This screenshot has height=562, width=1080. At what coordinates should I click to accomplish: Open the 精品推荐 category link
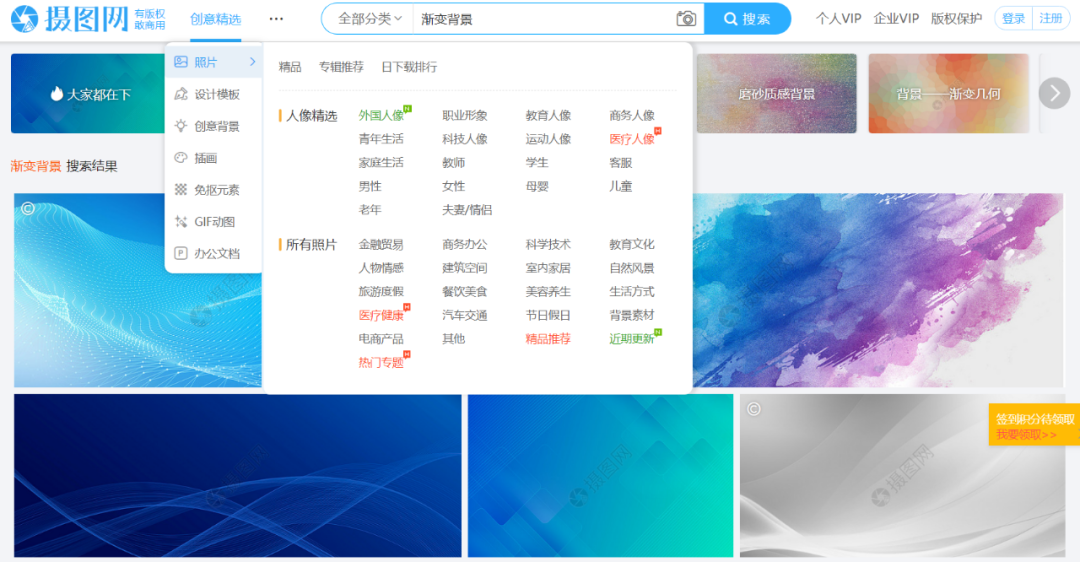coord(548,339)
